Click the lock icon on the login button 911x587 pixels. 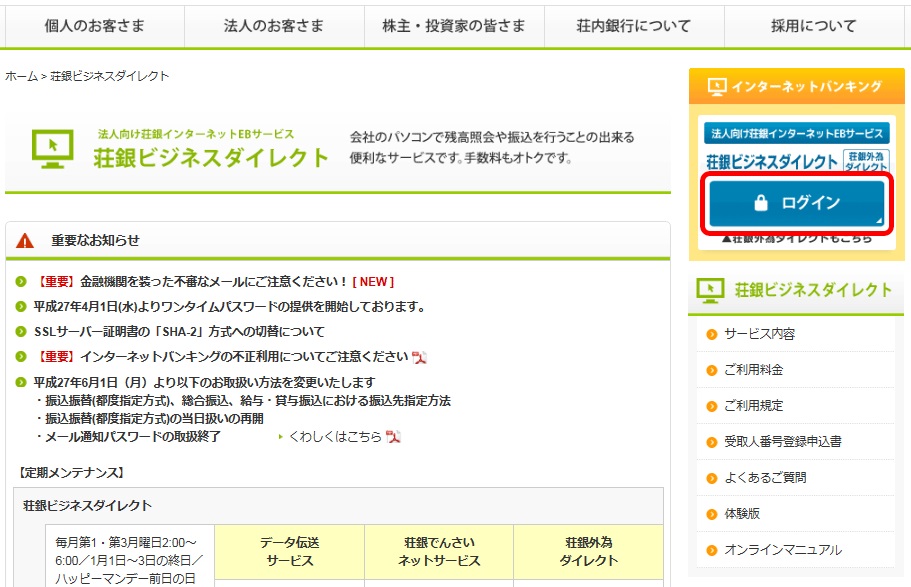[x=761, y=202]
